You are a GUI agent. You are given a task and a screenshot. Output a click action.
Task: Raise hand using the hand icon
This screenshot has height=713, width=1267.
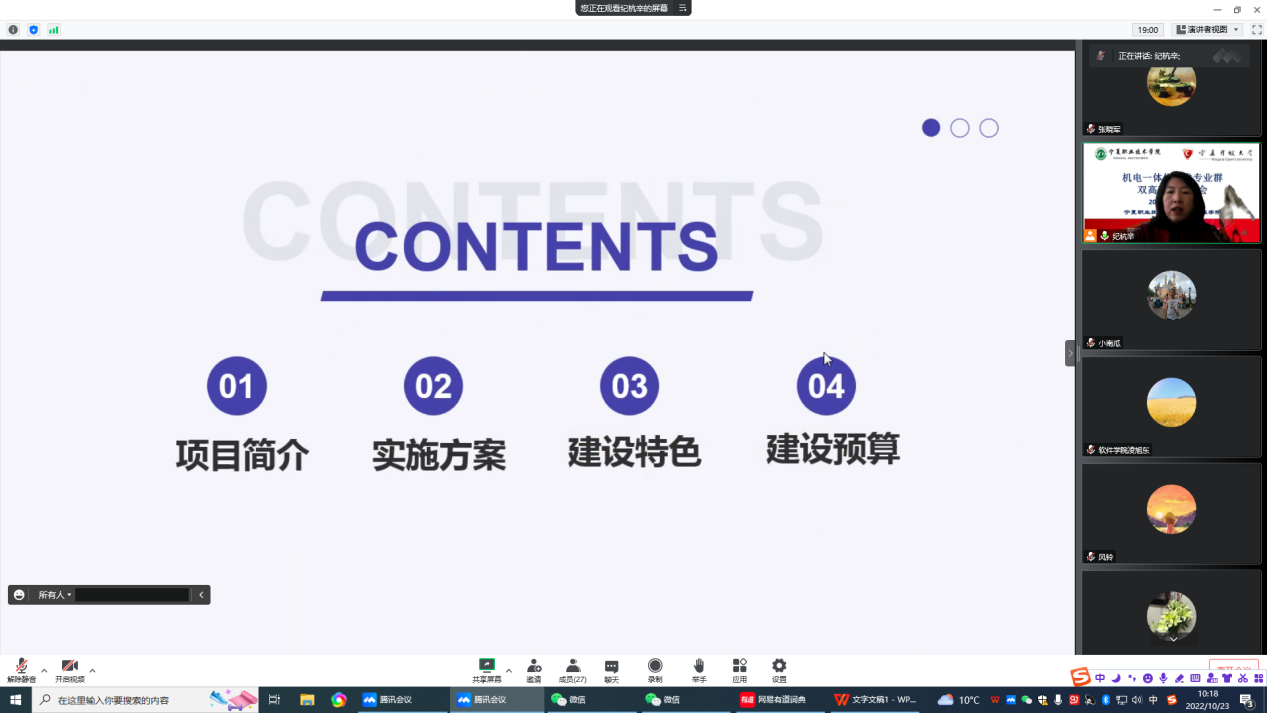click(x=699, y=667)
